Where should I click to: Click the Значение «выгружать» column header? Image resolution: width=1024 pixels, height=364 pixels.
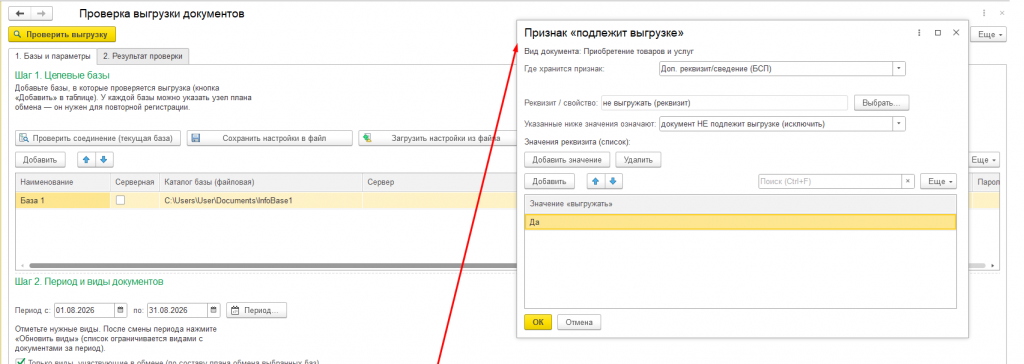tap(740, 204)
